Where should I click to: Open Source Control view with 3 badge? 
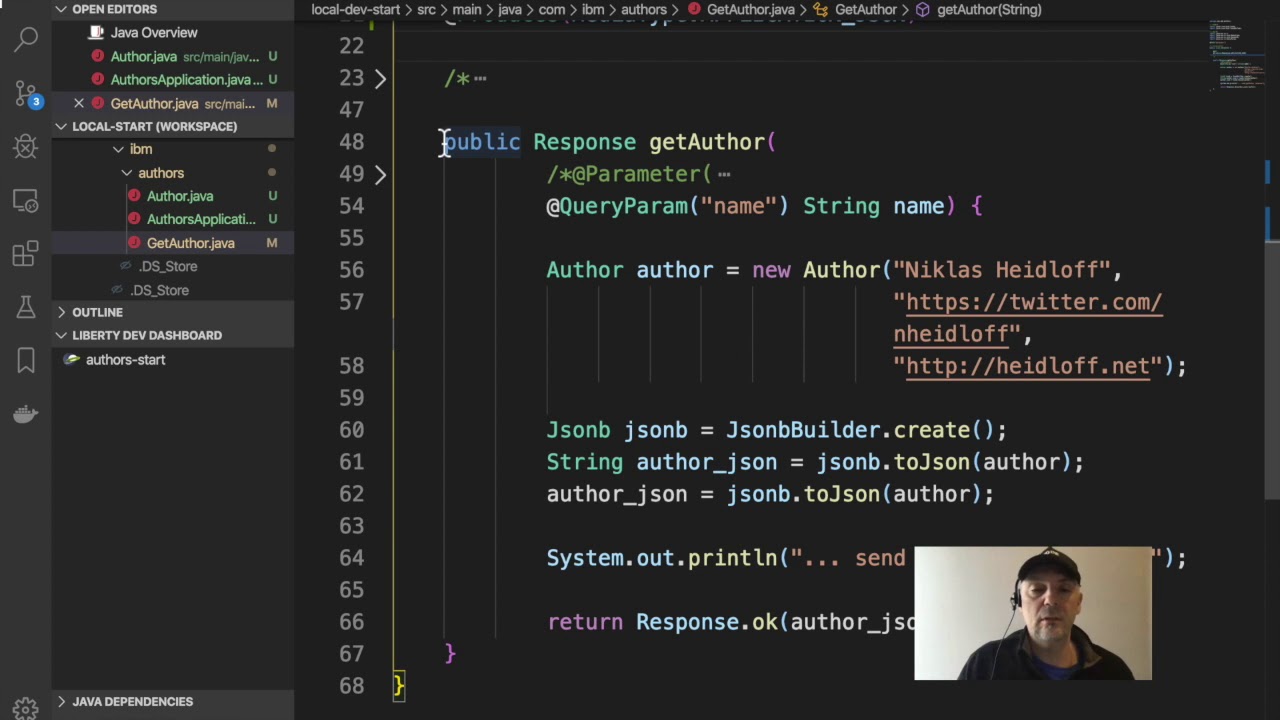[x=26, y=94]
